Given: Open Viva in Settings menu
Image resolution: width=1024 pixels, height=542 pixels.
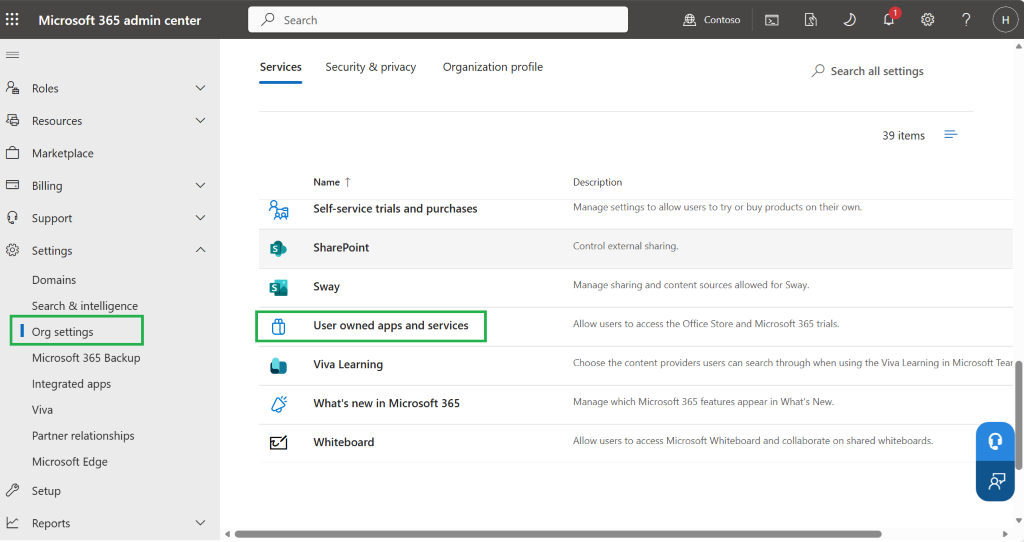Looking at the screenshot, I should point(42,410).
